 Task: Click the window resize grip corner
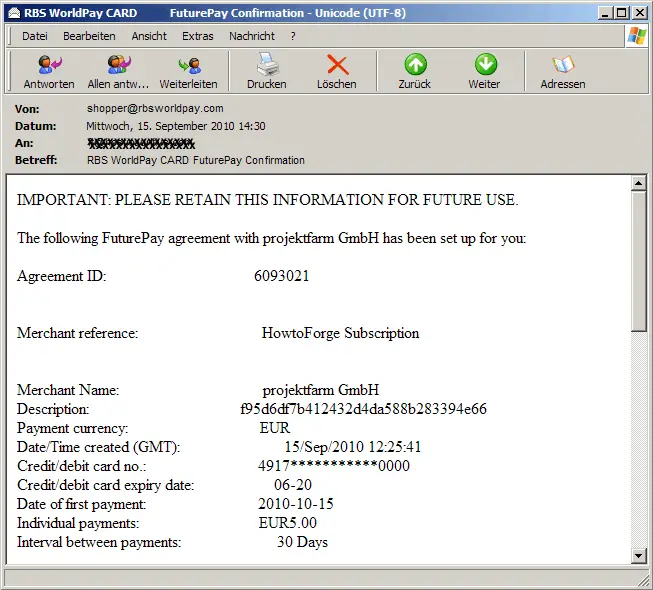[x=643, y=580]
